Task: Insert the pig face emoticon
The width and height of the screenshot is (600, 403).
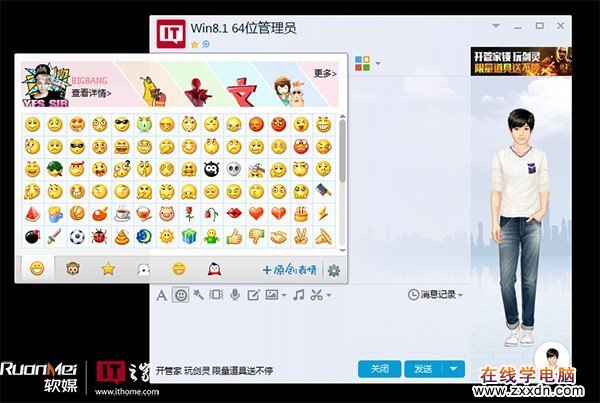Action: [166, 214]
